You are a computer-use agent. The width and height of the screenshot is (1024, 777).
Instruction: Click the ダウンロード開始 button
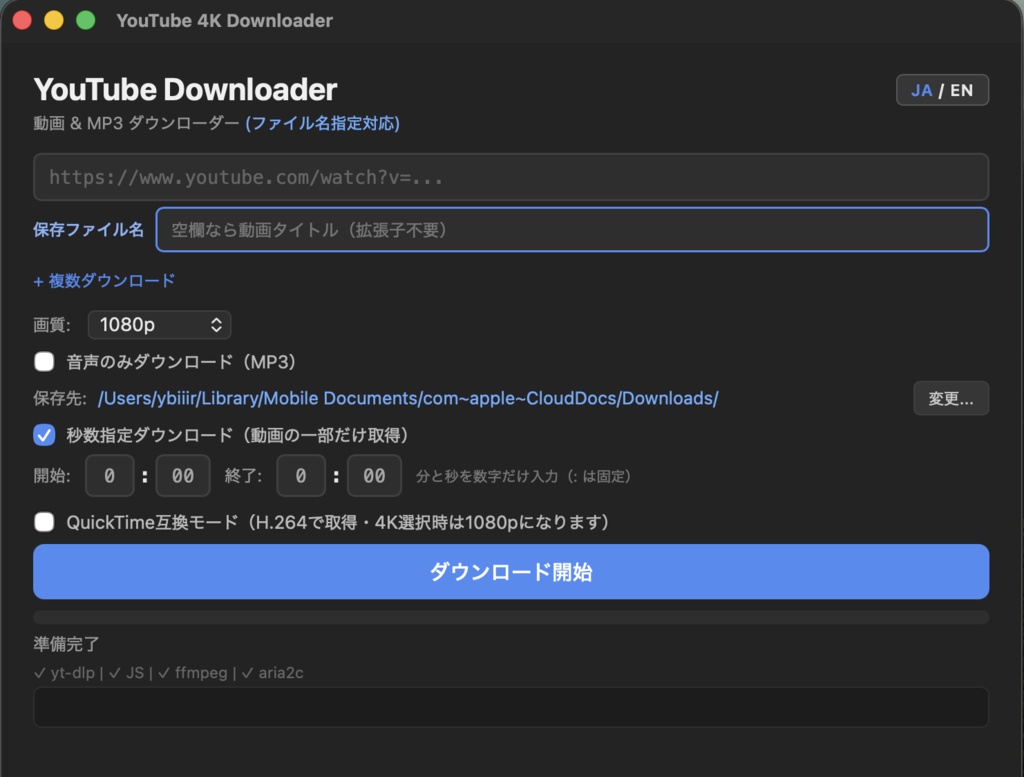click(x=511, y=572)
